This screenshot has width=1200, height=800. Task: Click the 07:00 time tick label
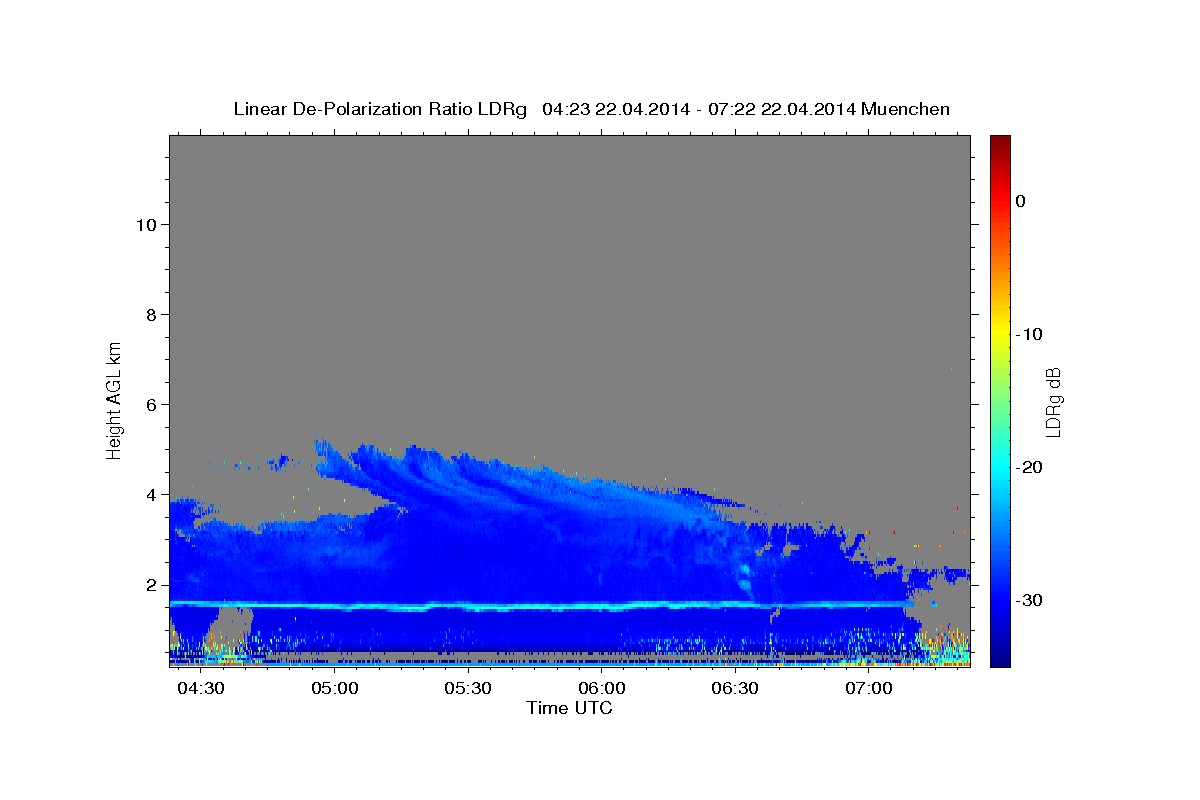869,690
